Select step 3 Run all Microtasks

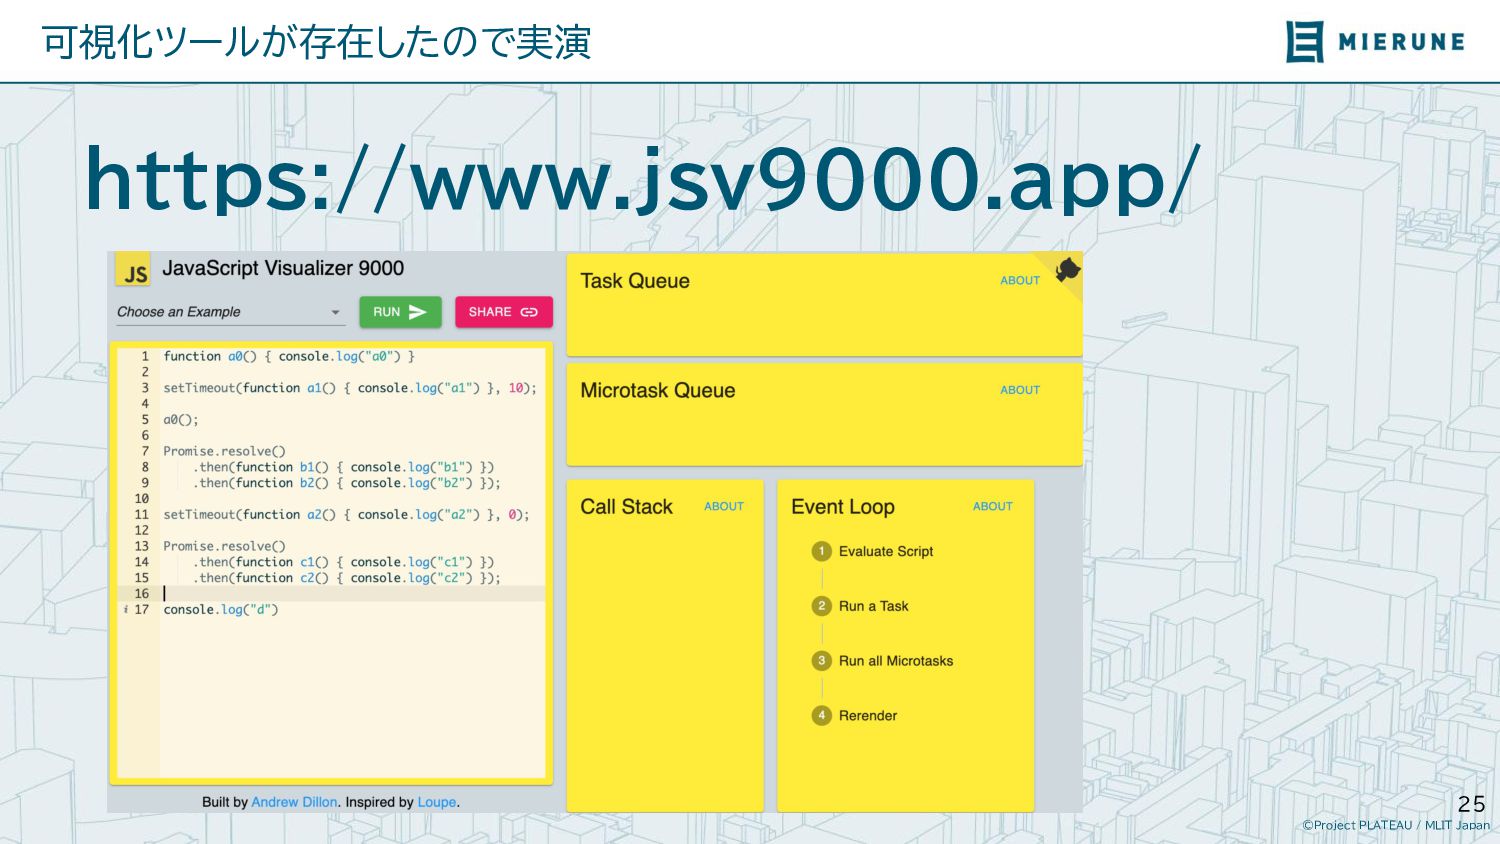point(883,661)
